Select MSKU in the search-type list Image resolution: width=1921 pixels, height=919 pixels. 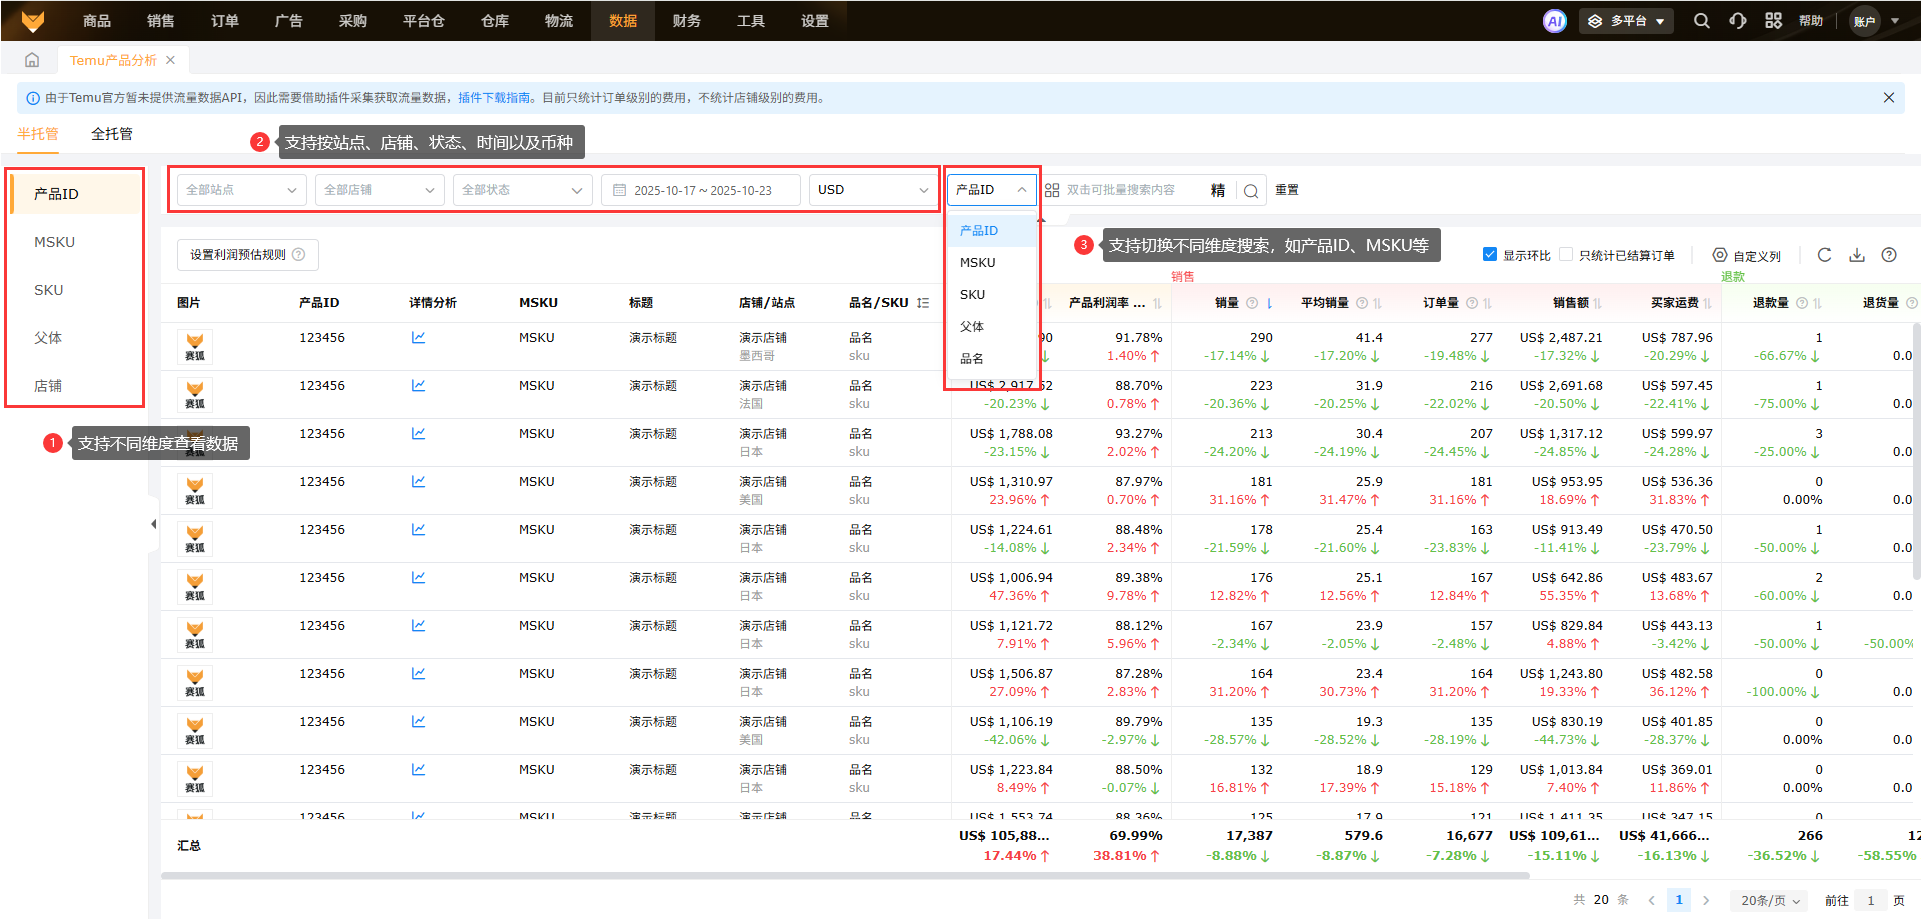pos(977,263)
